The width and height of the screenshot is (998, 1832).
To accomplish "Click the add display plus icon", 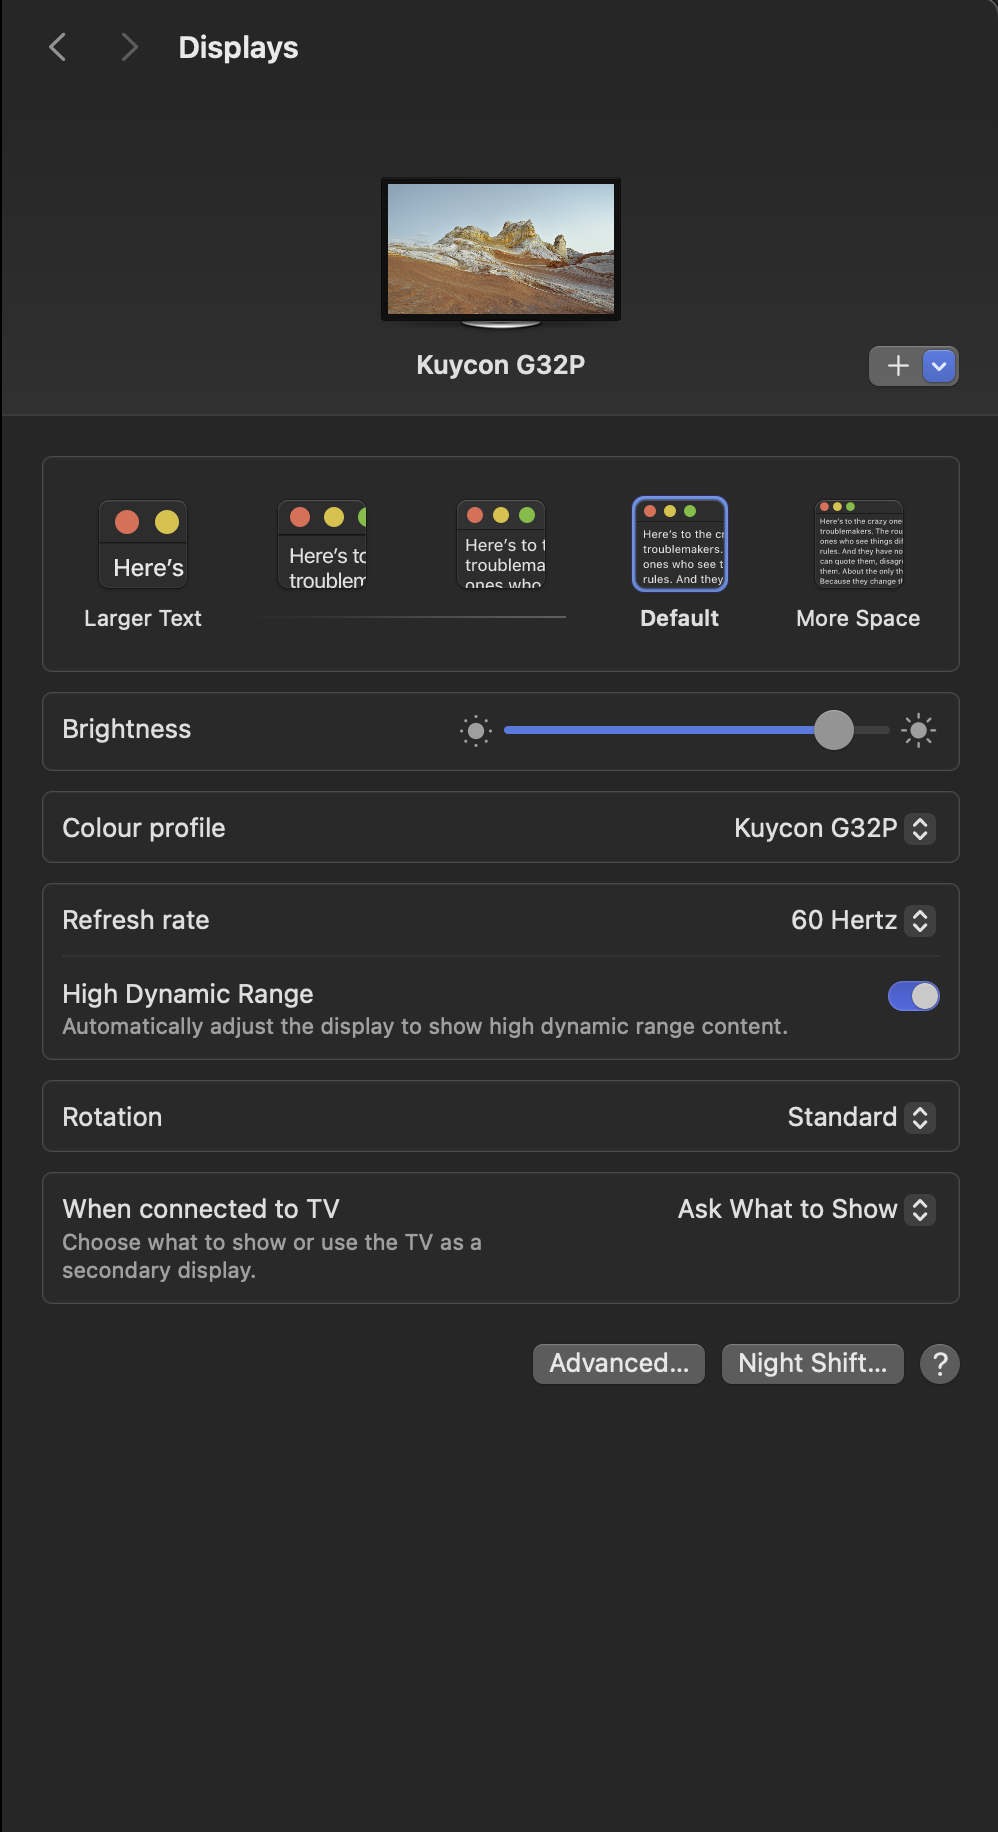I will coord(897,365).
